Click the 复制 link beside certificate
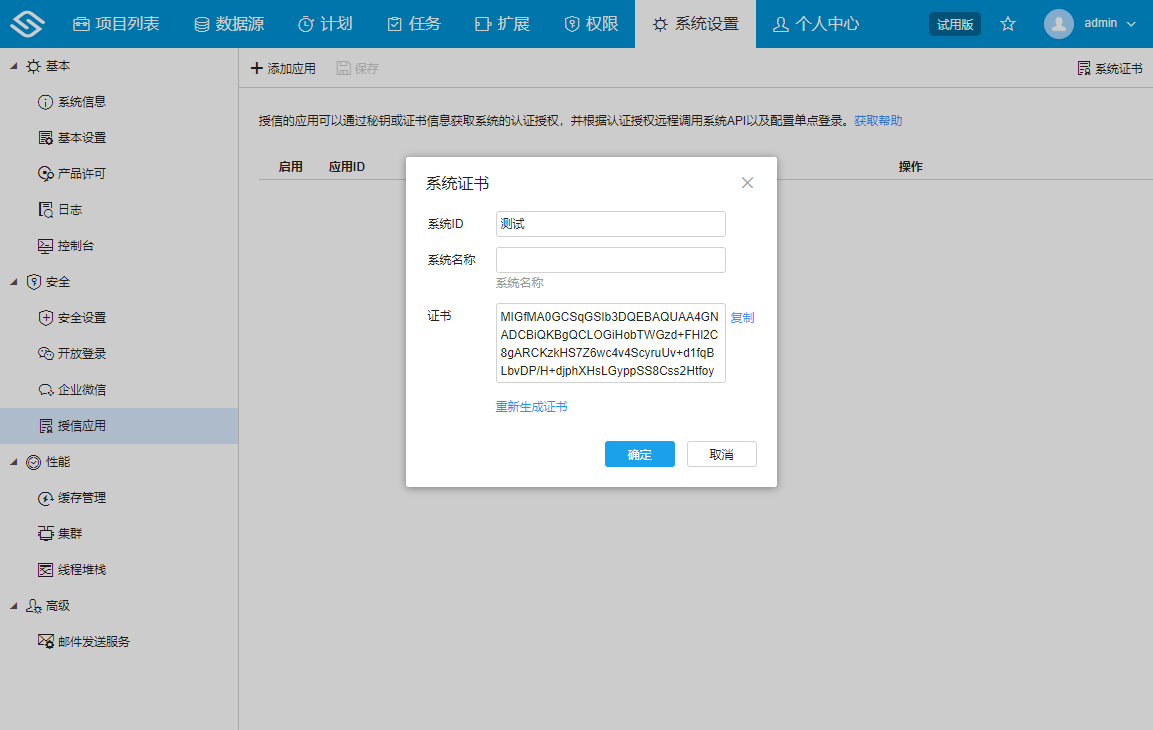 742,318
